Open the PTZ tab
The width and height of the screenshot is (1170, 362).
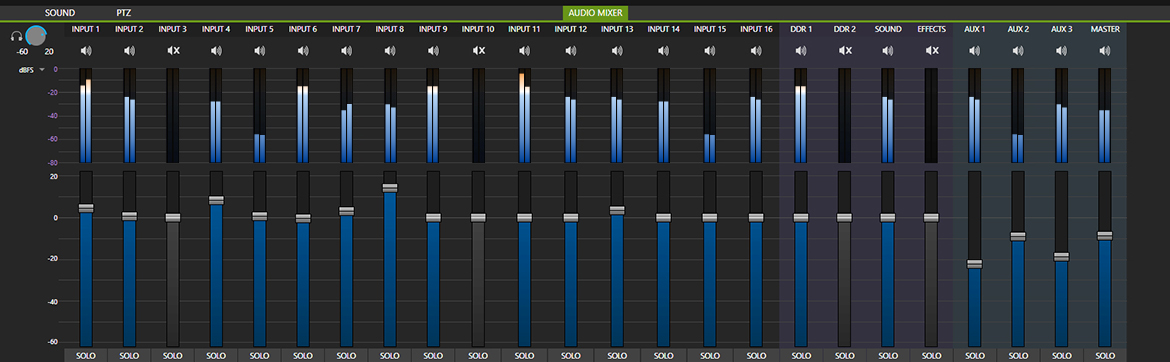coord(124,13)
